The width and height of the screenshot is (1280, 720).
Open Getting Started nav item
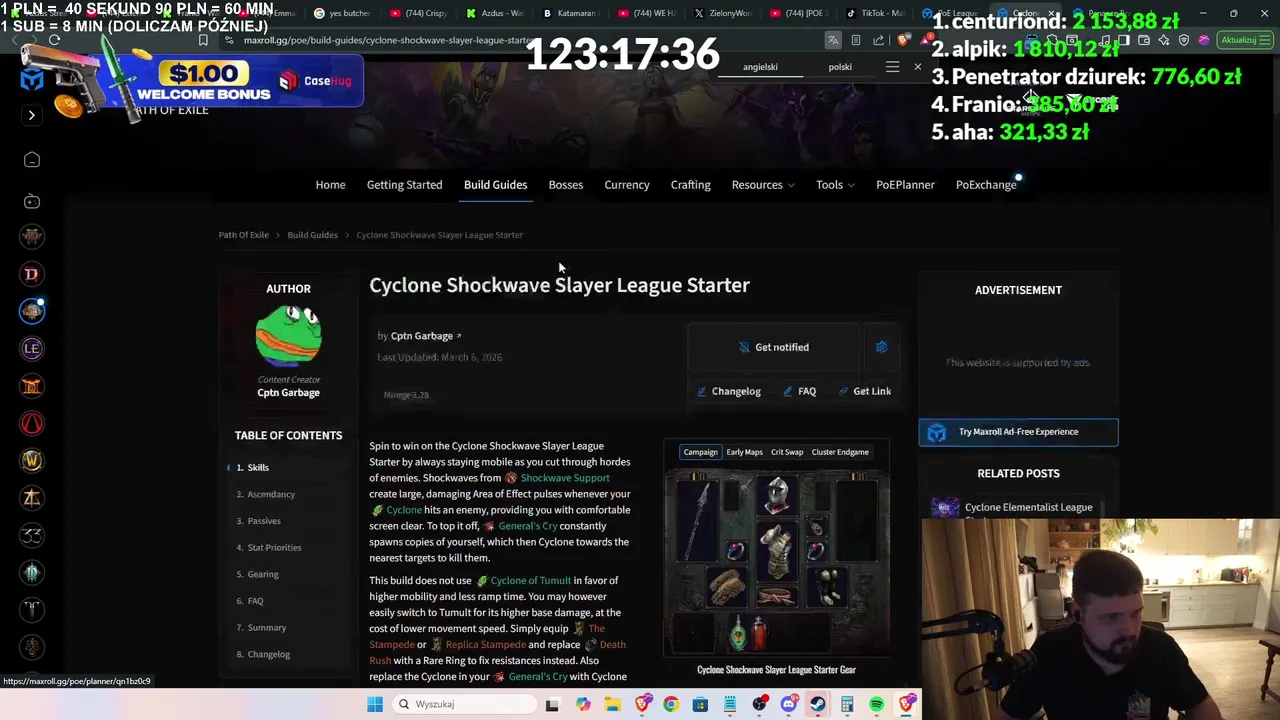pos(404,185)
